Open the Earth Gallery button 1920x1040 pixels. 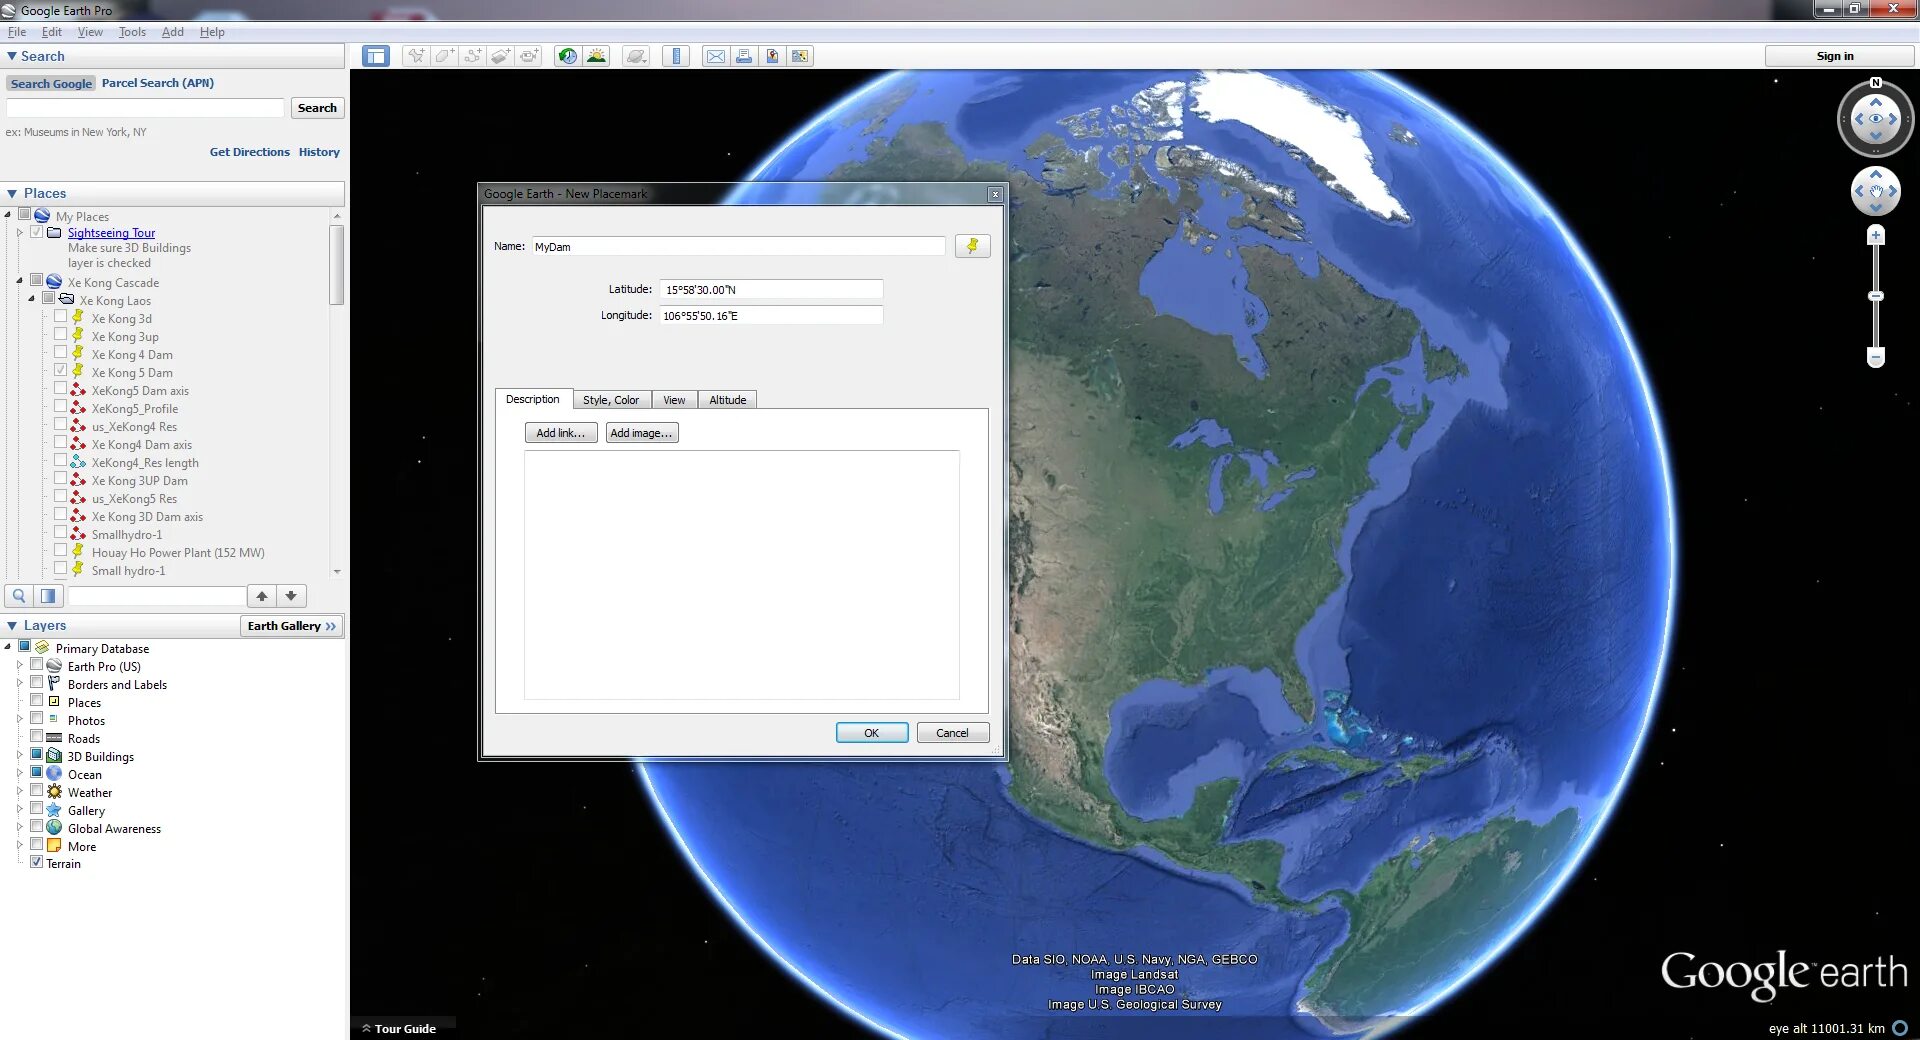[292, 626]
